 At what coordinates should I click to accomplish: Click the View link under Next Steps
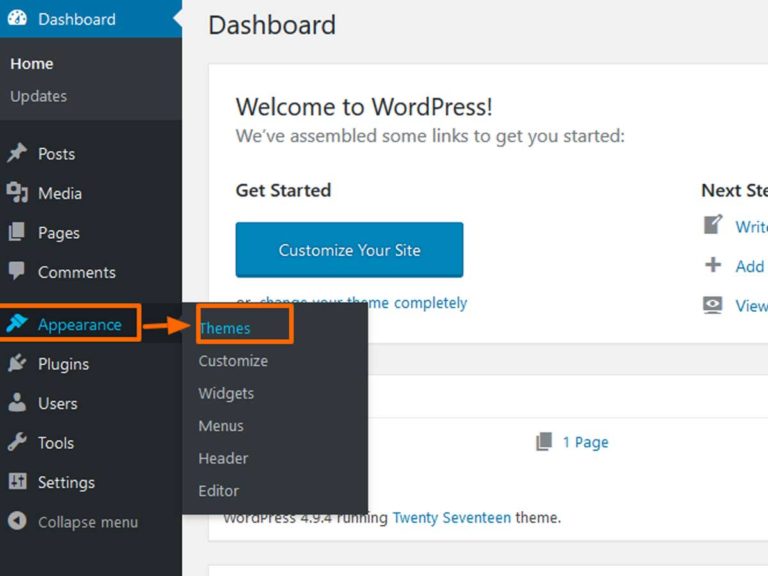pyautogui.click(x=751, y=306)
